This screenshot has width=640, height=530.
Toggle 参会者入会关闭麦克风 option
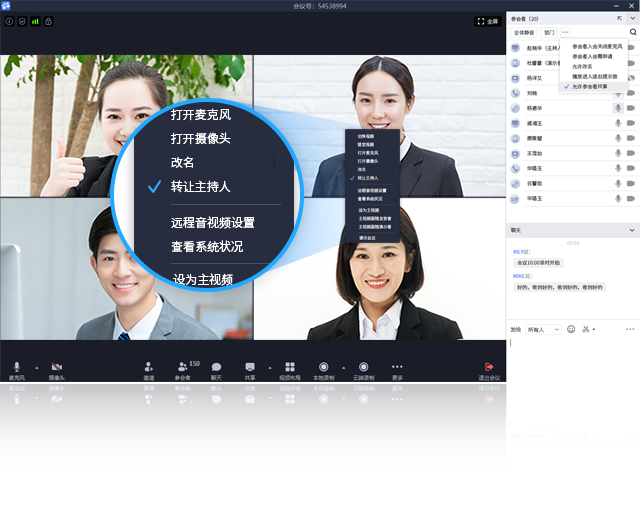click(597, 47)
